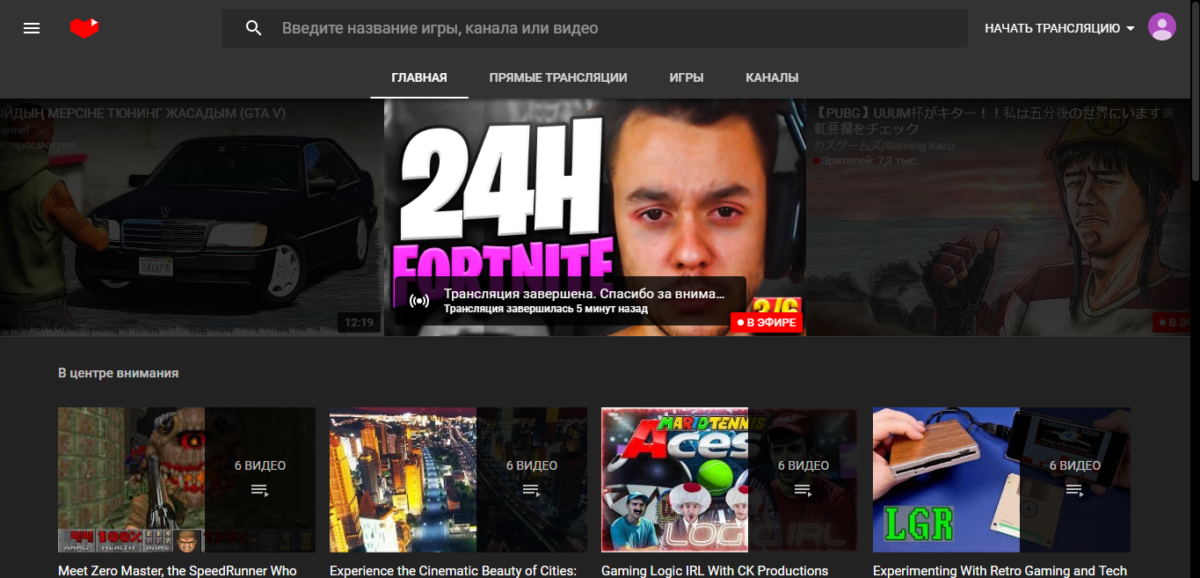Click playlist icon on LGR retro thumbnail
Viewport: 1200px width, 578px height.
1075,490
